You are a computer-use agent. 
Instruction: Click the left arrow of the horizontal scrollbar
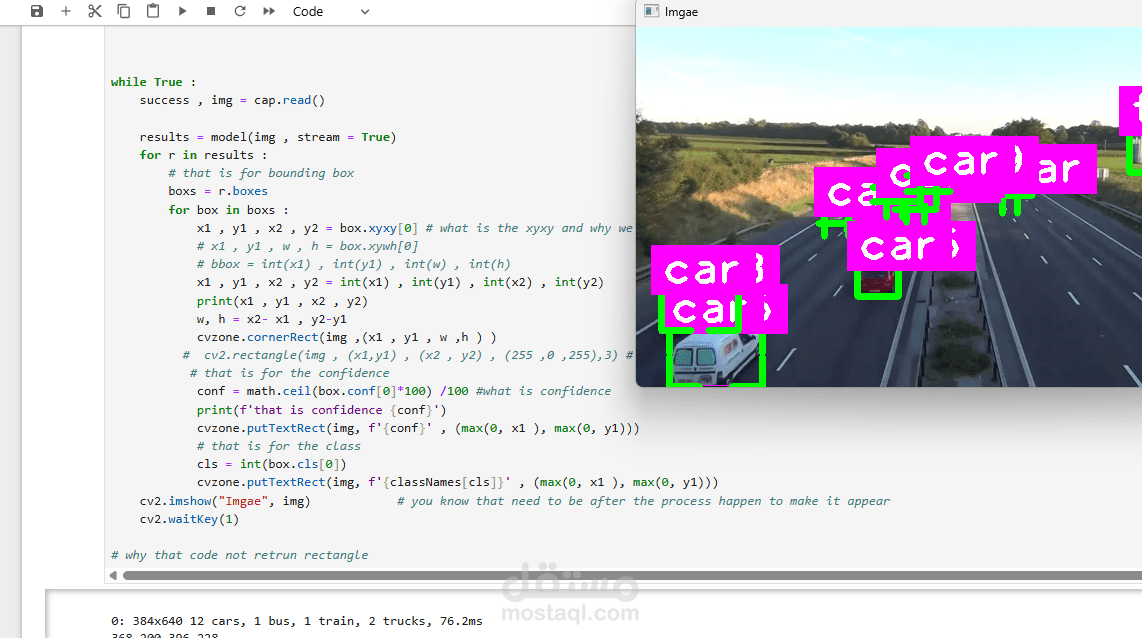pyautogui.click(x=113, y=575)
